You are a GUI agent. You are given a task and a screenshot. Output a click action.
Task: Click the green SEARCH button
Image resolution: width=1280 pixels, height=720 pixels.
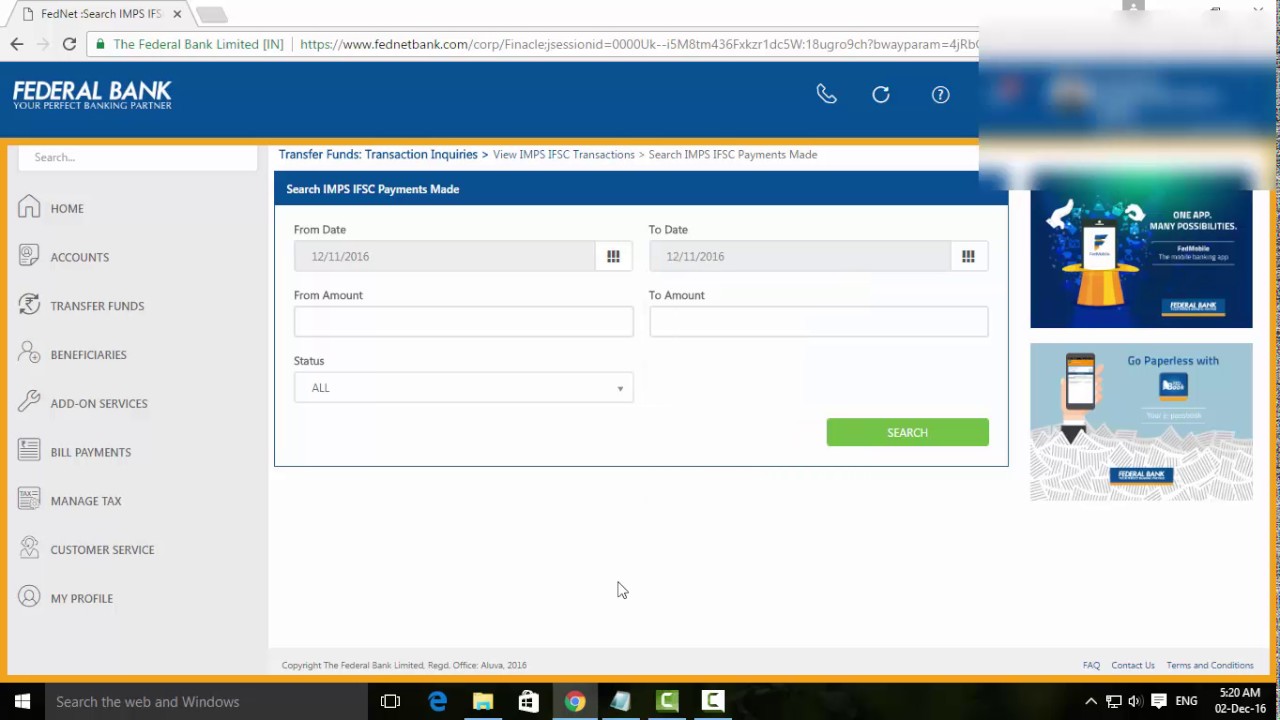(x=907, y=432)
